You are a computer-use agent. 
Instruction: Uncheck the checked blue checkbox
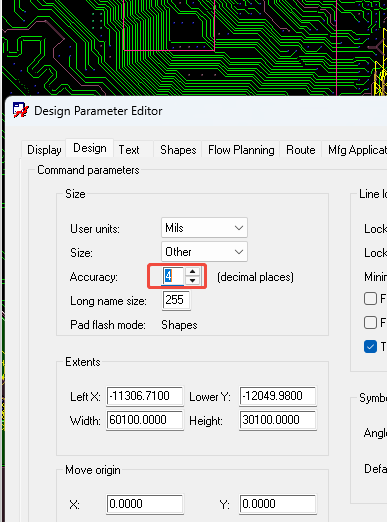pos(370,346)
